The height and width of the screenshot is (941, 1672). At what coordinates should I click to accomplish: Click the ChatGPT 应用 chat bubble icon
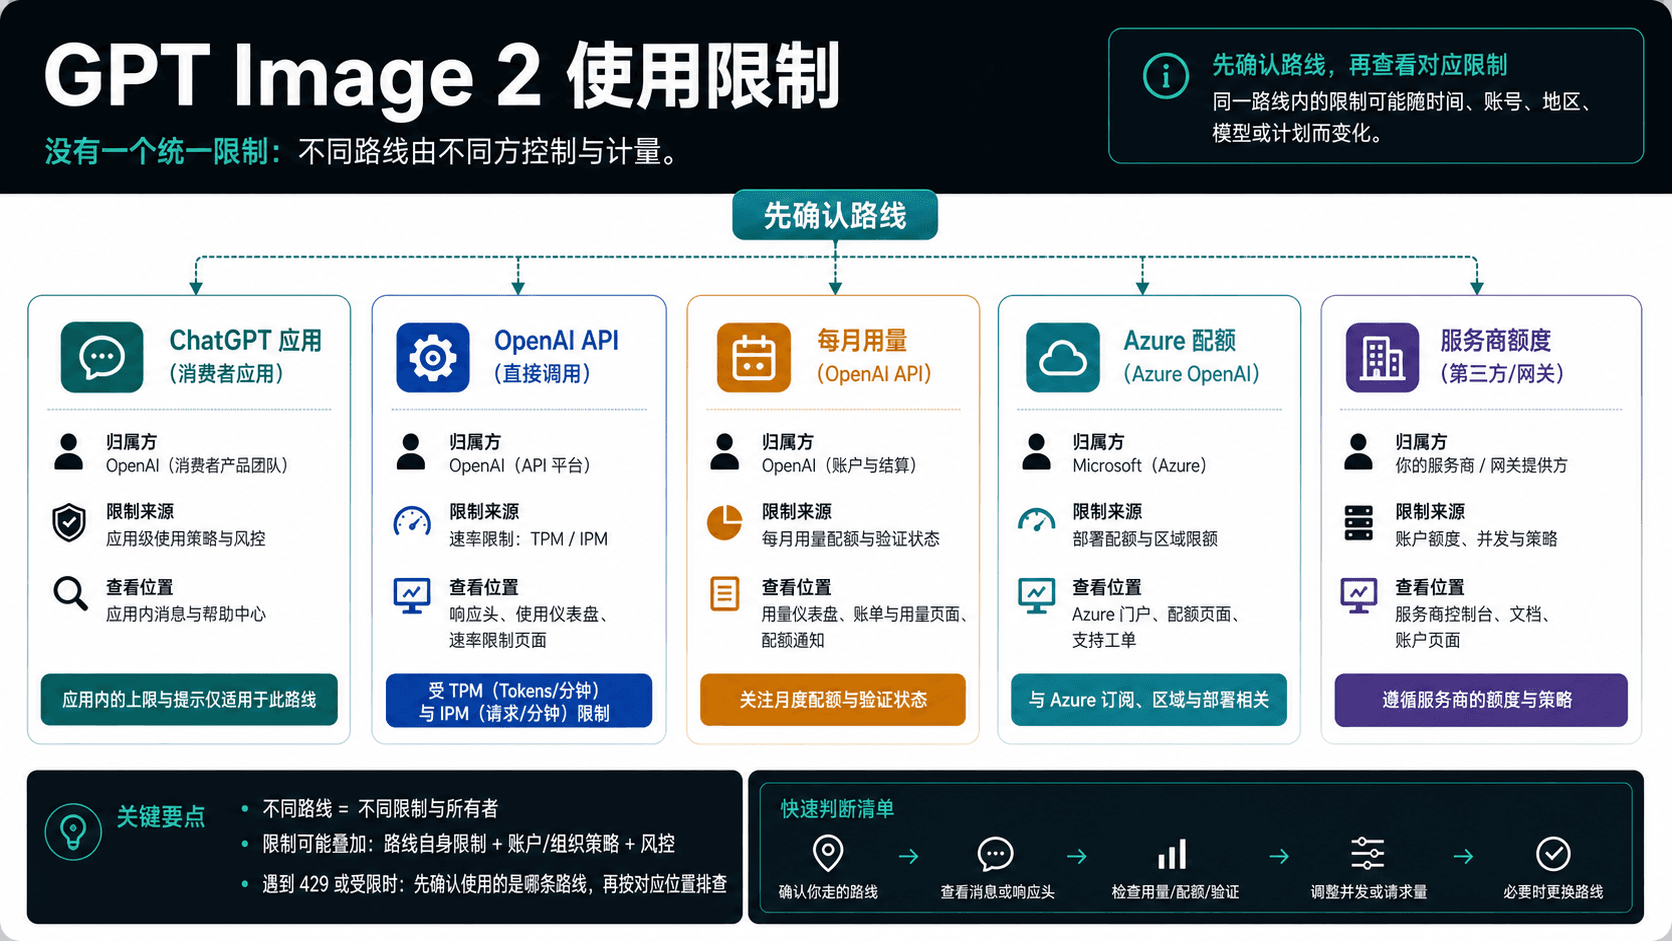[102, 357]
